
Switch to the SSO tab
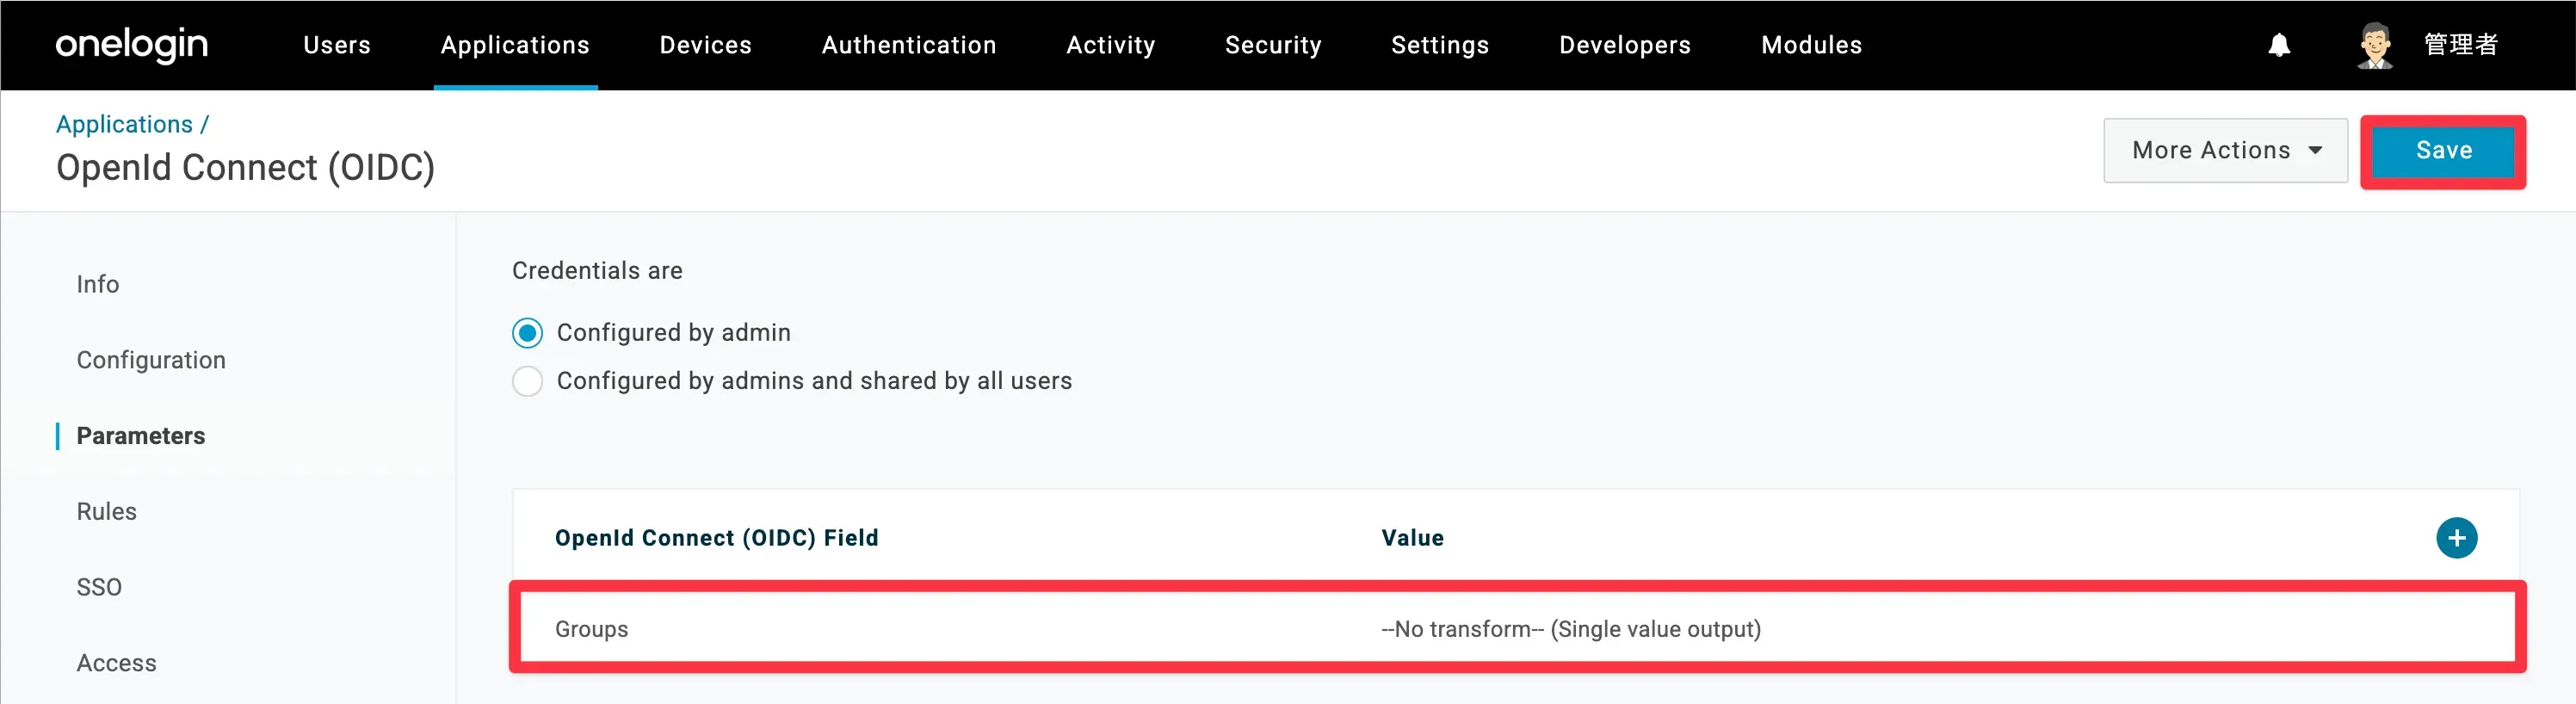click(99, 587)
